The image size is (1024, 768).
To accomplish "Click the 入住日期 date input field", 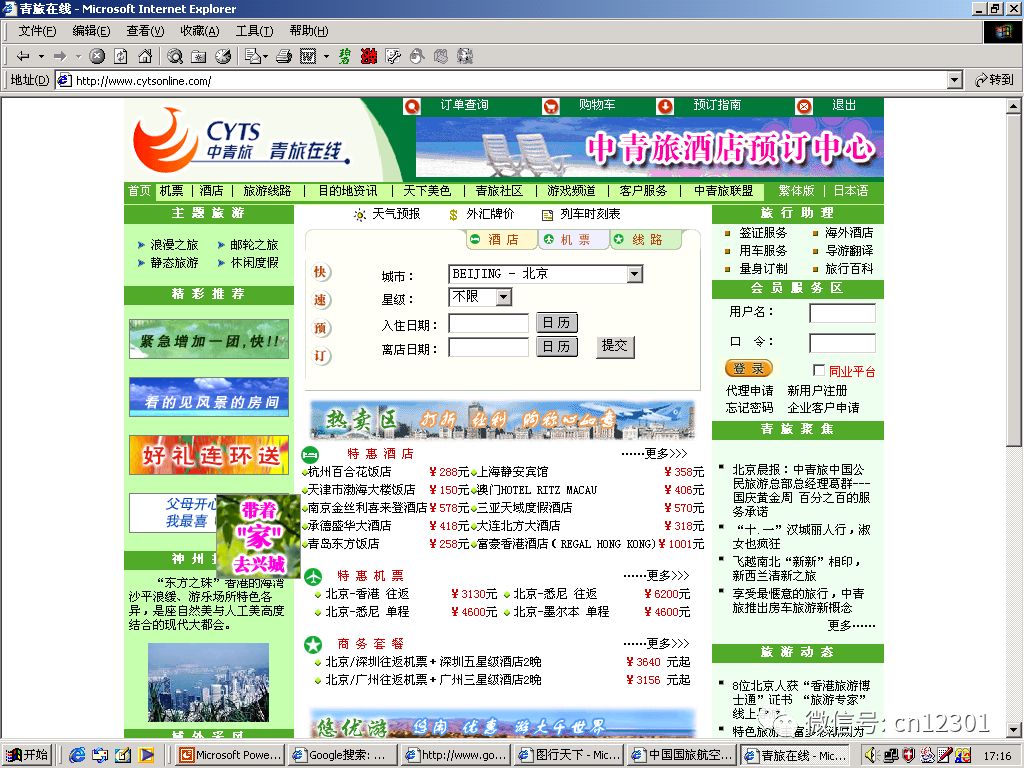I will [x=489, y=323].
